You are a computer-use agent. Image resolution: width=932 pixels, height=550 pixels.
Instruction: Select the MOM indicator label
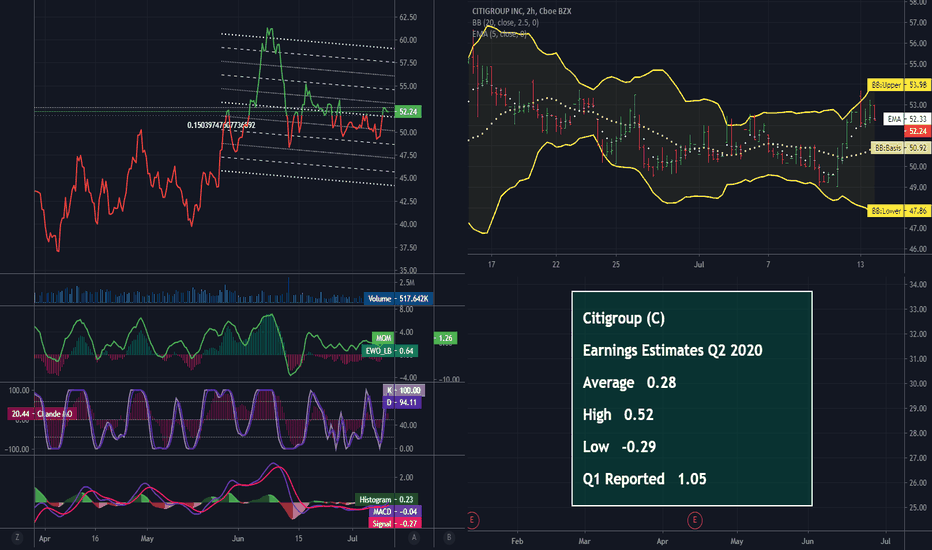coord(383,338)
